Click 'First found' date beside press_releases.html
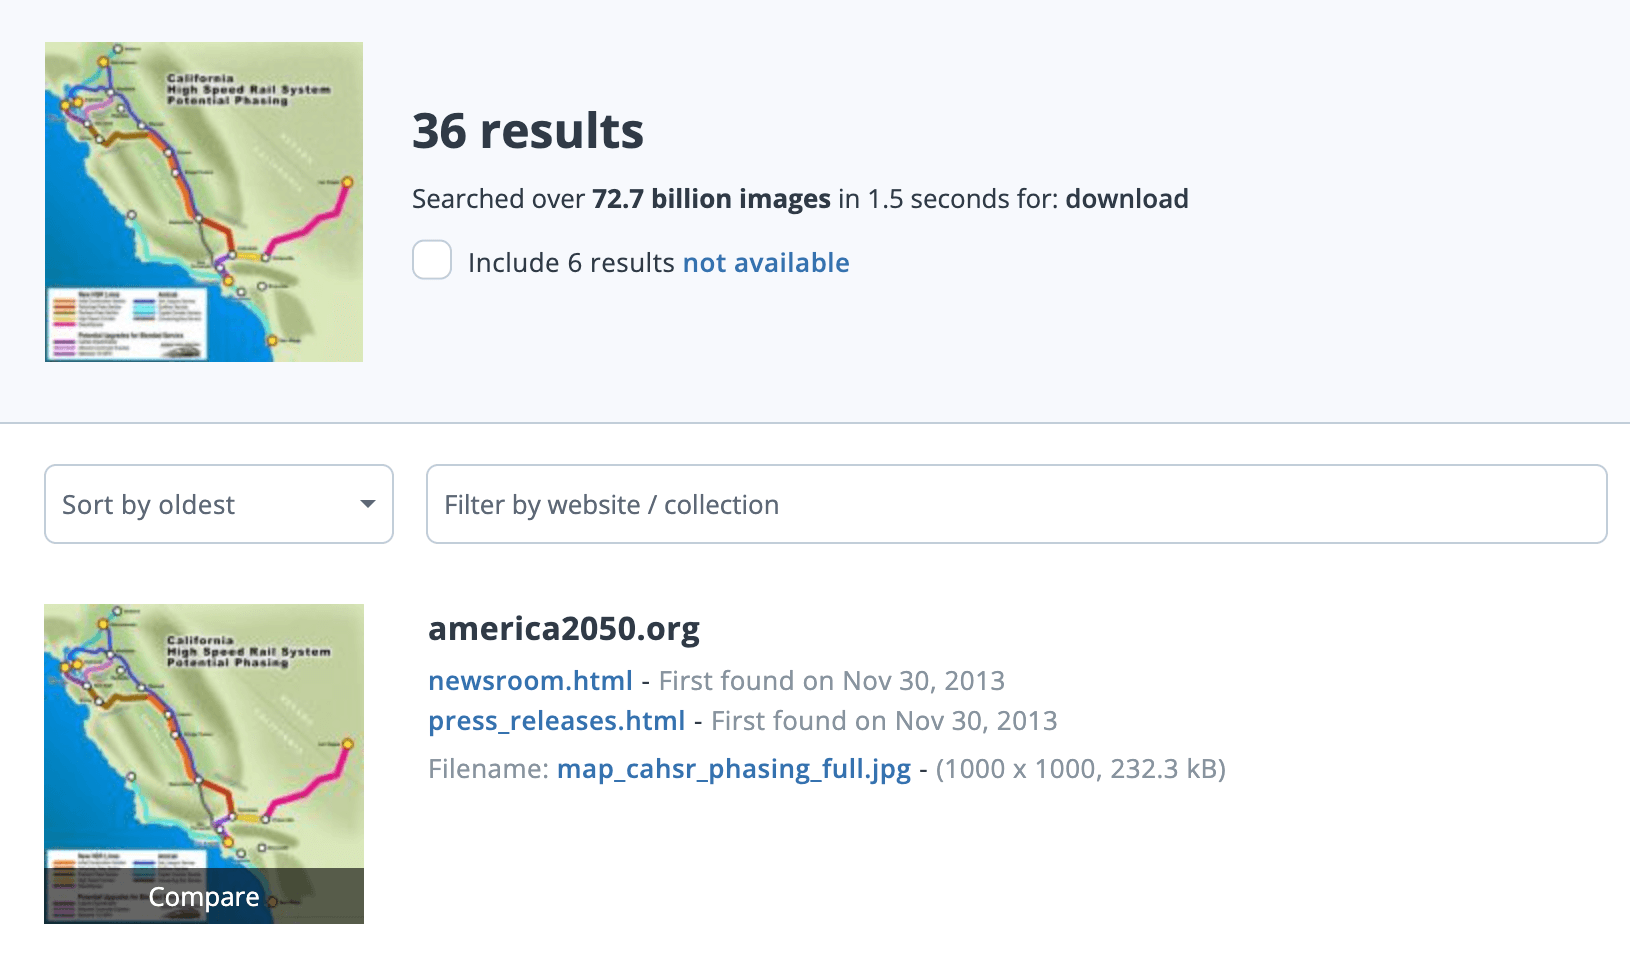The height and width of the screenshot is (980, 1630). point(884,720)
